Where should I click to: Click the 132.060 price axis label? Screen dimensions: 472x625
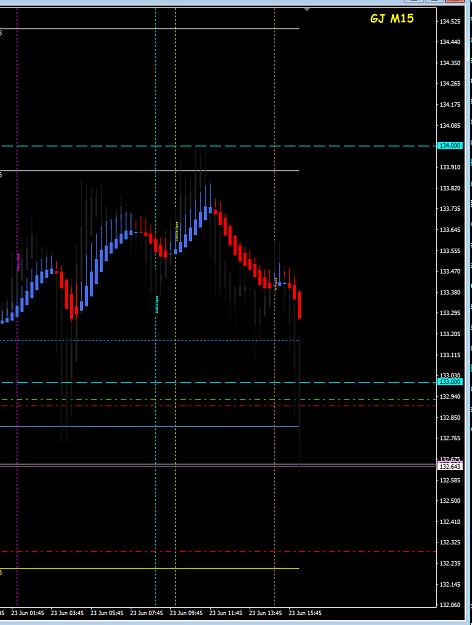450,605
